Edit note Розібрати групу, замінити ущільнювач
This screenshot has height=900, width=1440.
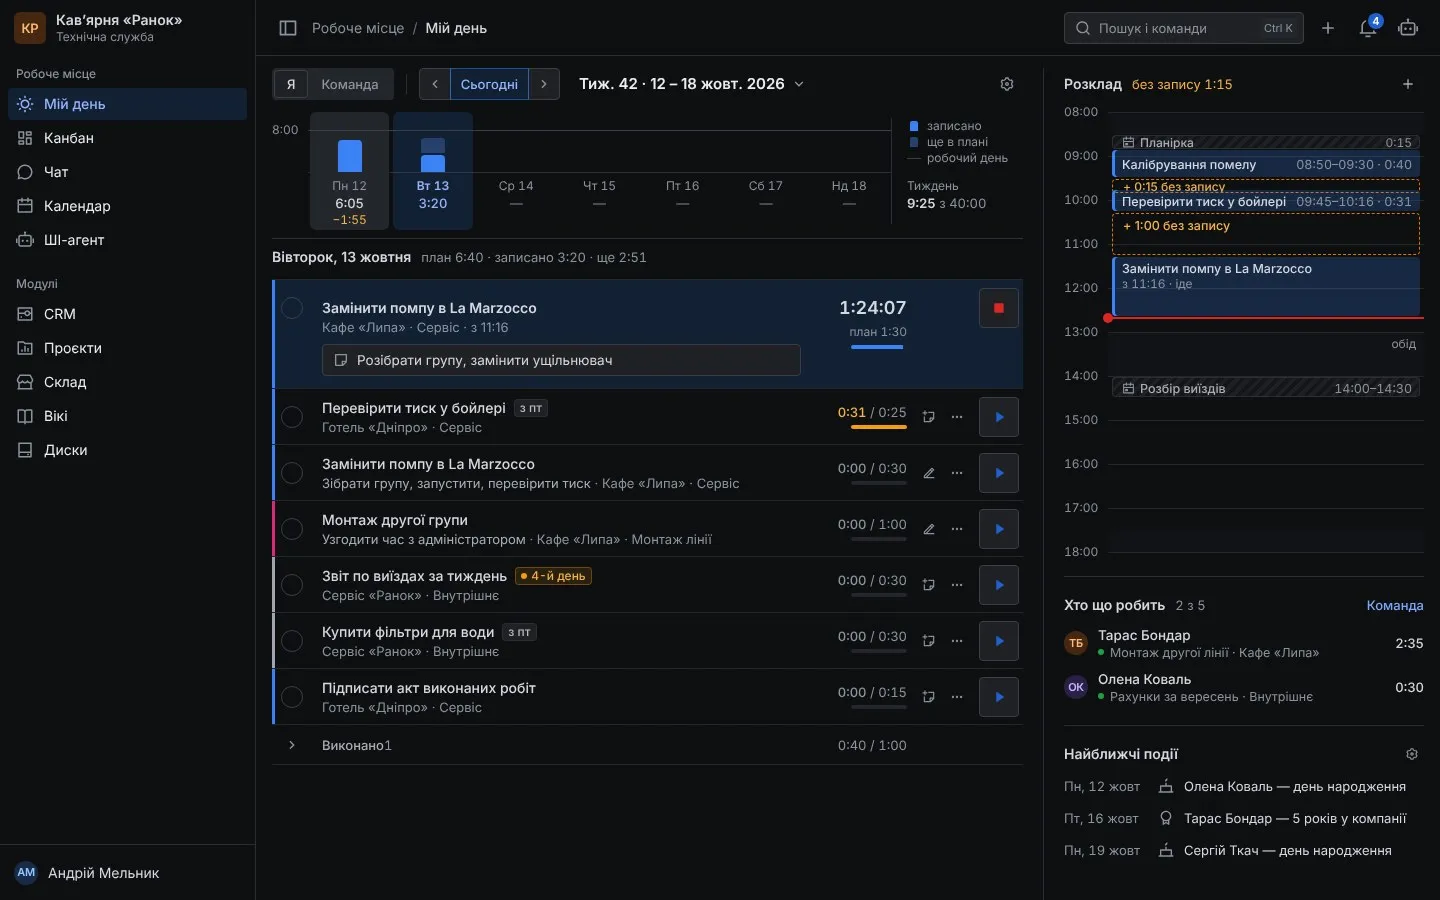click(x=561, y=360)
